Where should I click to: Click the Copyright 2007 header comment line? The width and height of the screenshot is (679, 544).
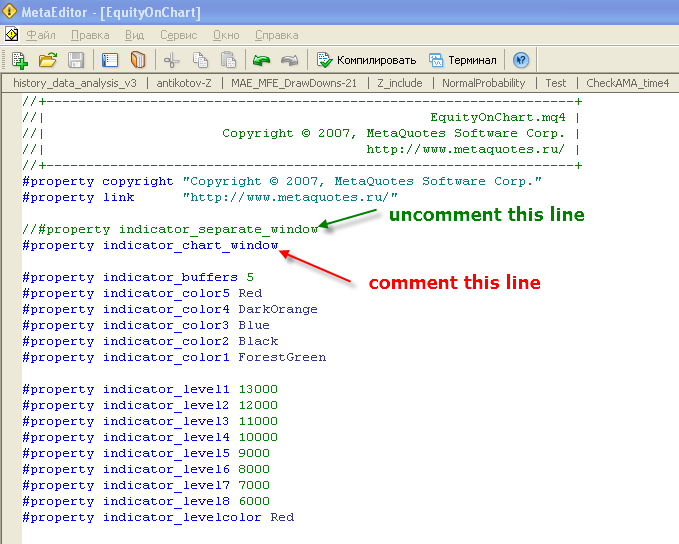(x=394, y=133)
